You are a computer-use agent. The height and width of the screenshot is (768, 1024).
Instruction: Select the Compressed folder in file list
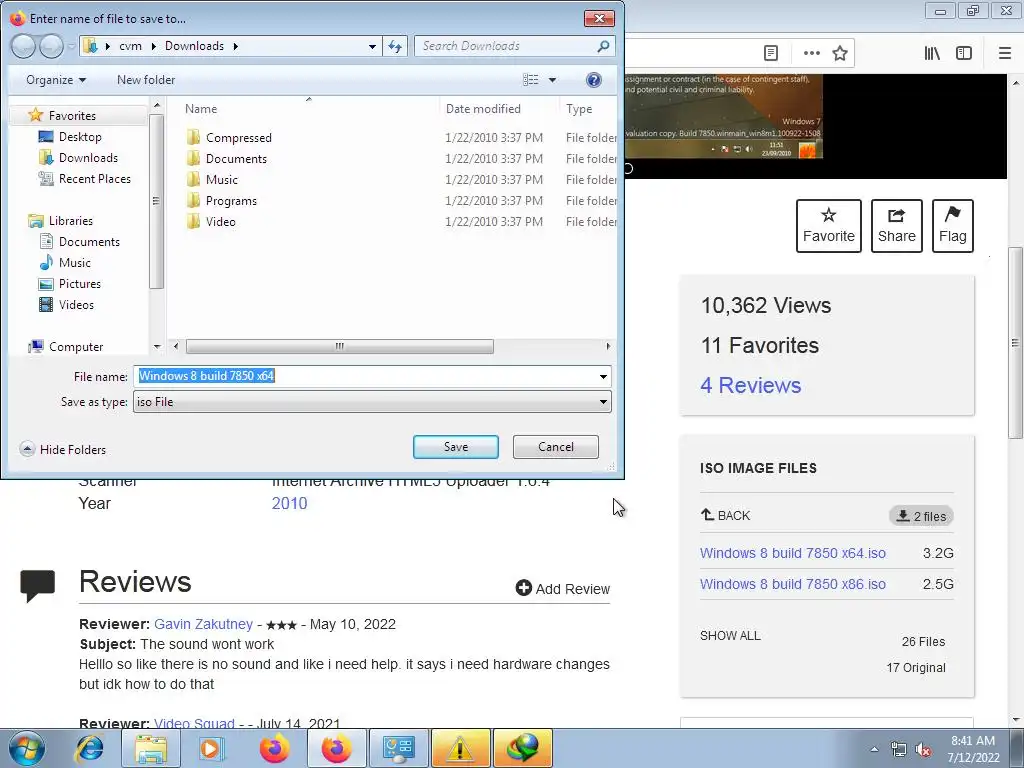click(x=238, y=138)
